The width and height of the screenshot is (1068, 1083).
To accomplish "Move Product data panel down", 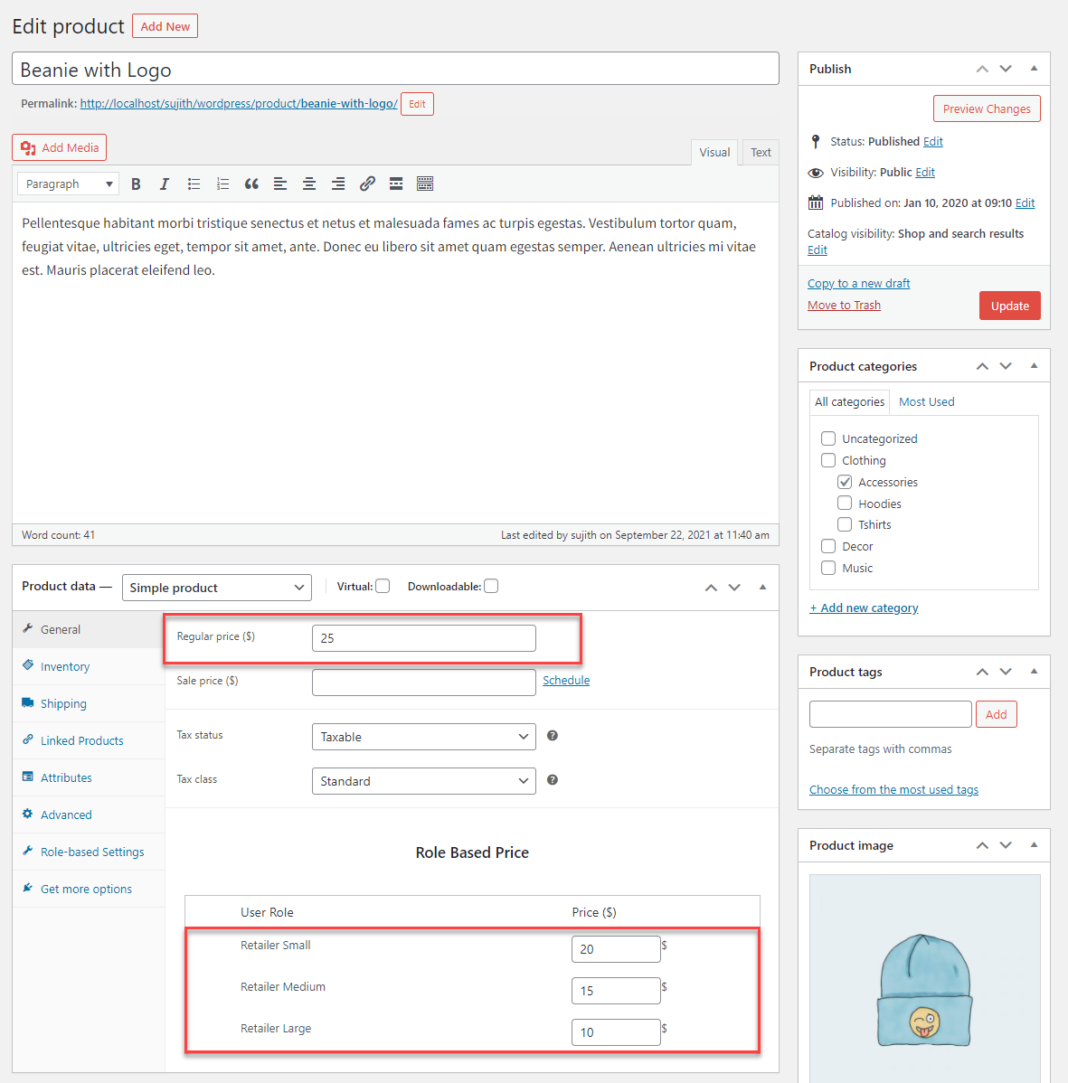I will tap(734, 588).
